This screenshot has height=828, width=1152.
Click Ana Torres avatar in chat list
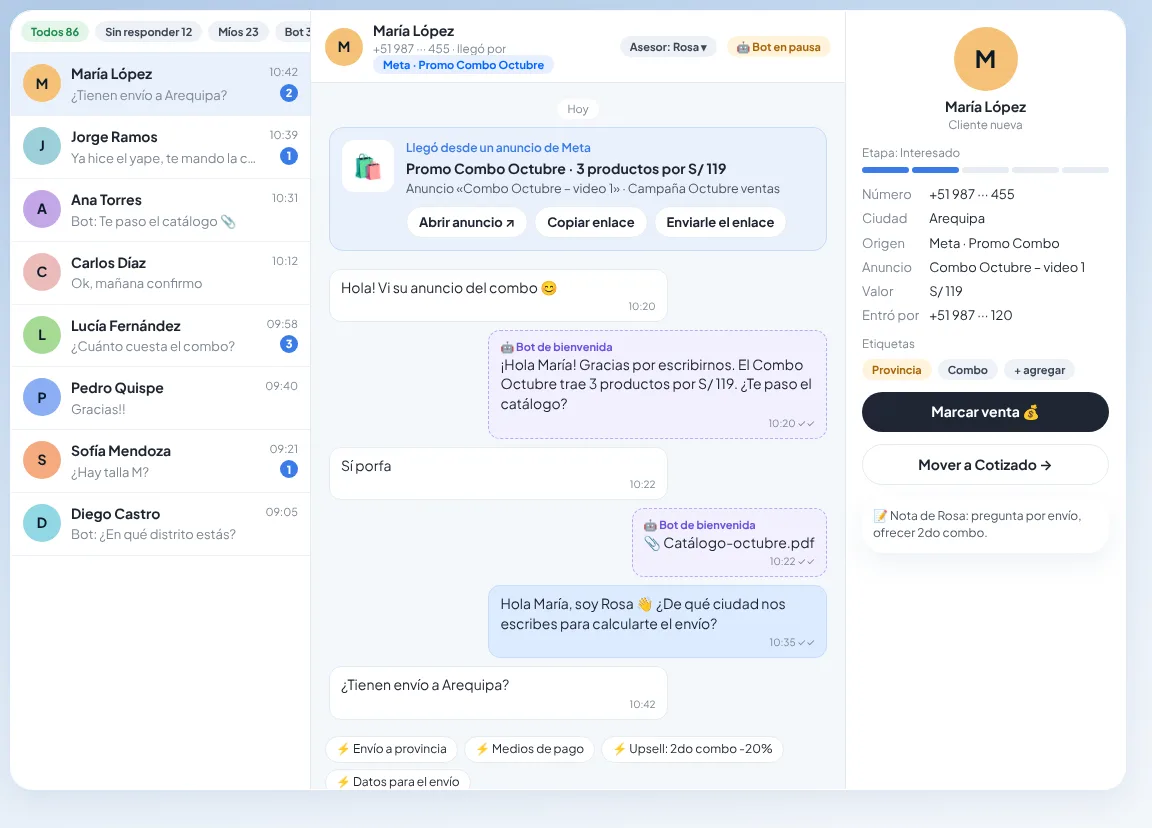[42, 209]
